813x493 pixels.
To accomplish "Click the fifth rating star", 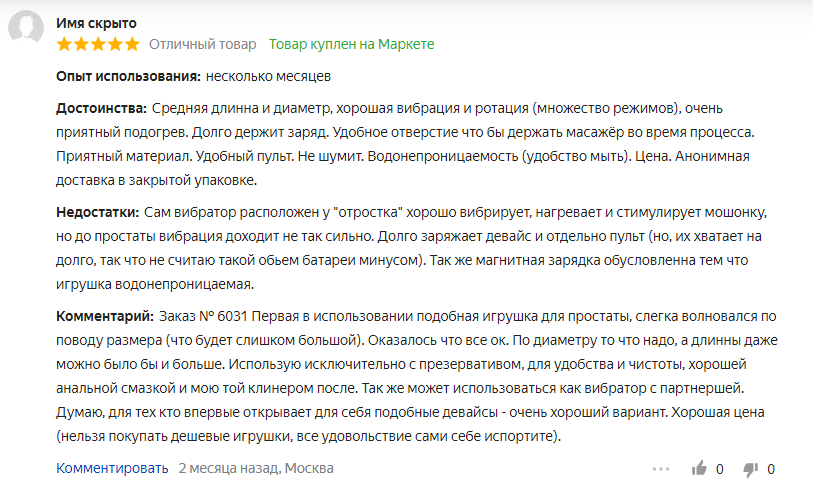I will click(132, 45).
